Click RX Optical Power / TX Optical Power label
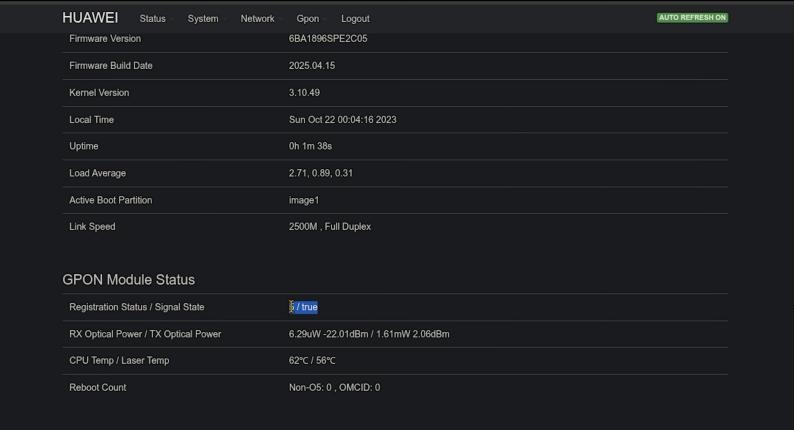 [145, 334]
